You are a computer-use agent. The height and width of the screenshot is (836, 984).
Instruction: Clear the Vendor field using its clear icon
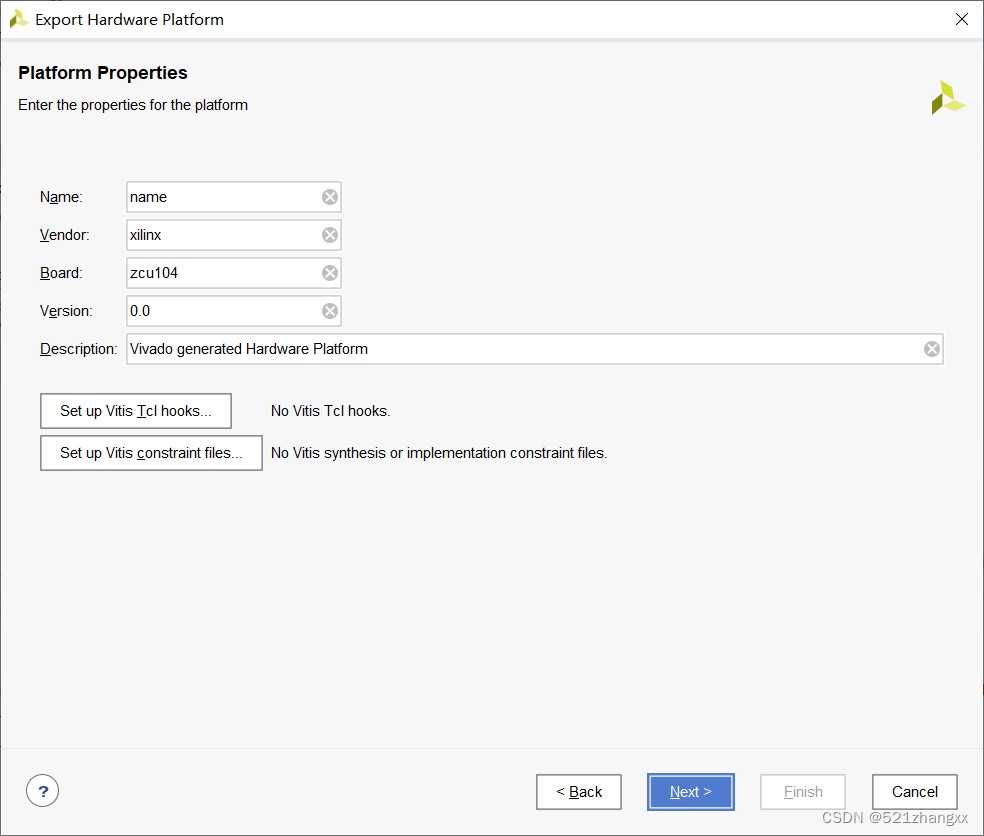tap(330, 235)
